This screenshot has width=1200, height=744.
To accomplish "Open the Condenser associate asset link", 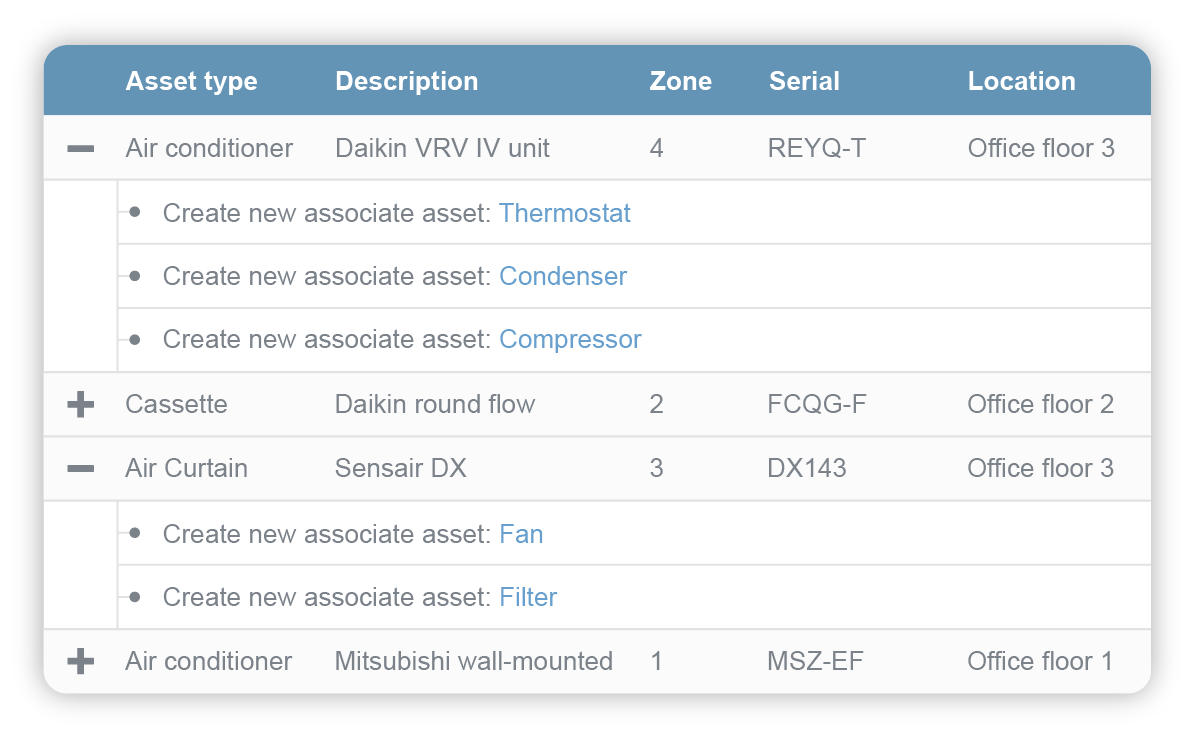I will click(563, 276).
